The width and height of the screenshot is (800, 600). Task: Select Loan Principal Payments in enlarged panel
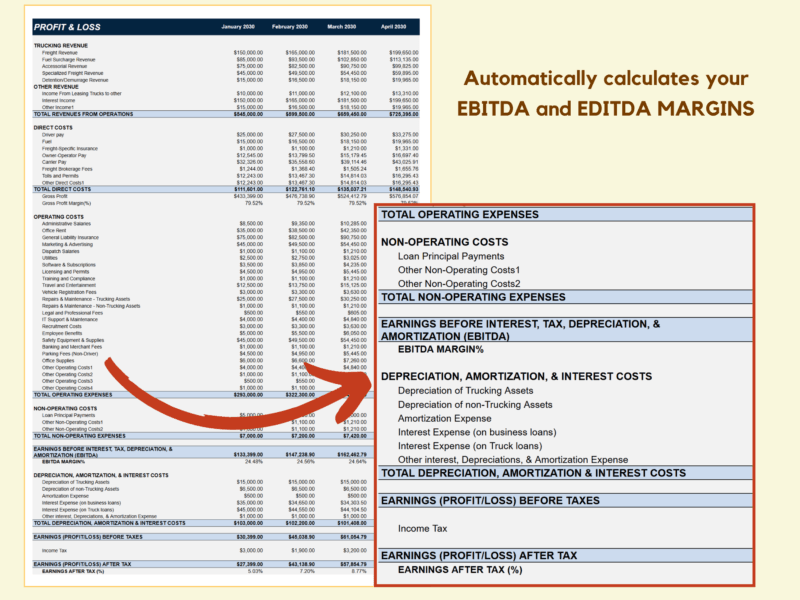click(451, 256)
